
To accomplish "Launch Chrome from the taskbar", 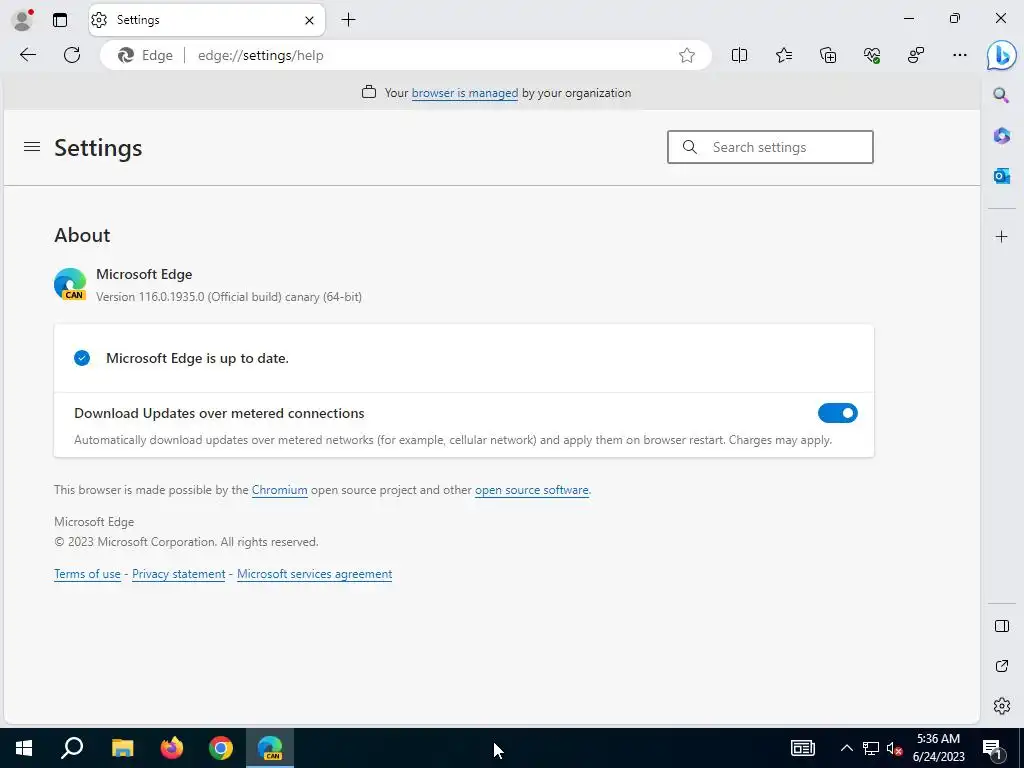I will pos(221,748).
